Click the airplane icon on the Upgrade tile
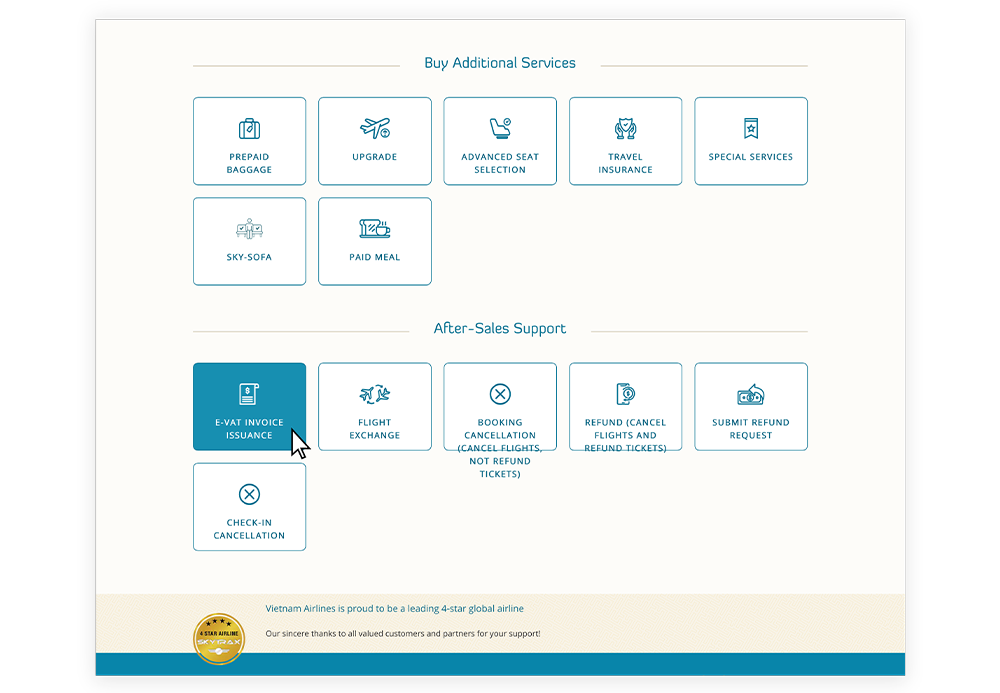 pos(374,128)
